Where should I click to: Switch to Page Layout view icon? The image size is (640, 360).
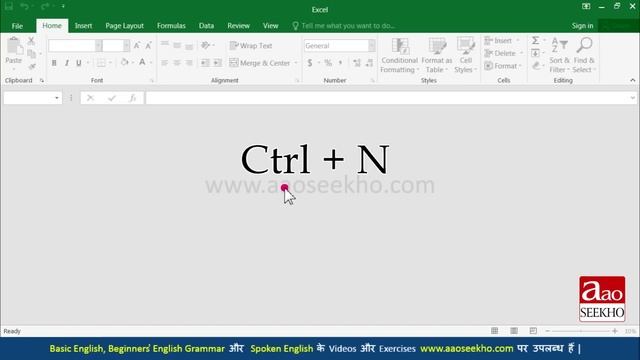pyautogui.click(x=514, y=331)
